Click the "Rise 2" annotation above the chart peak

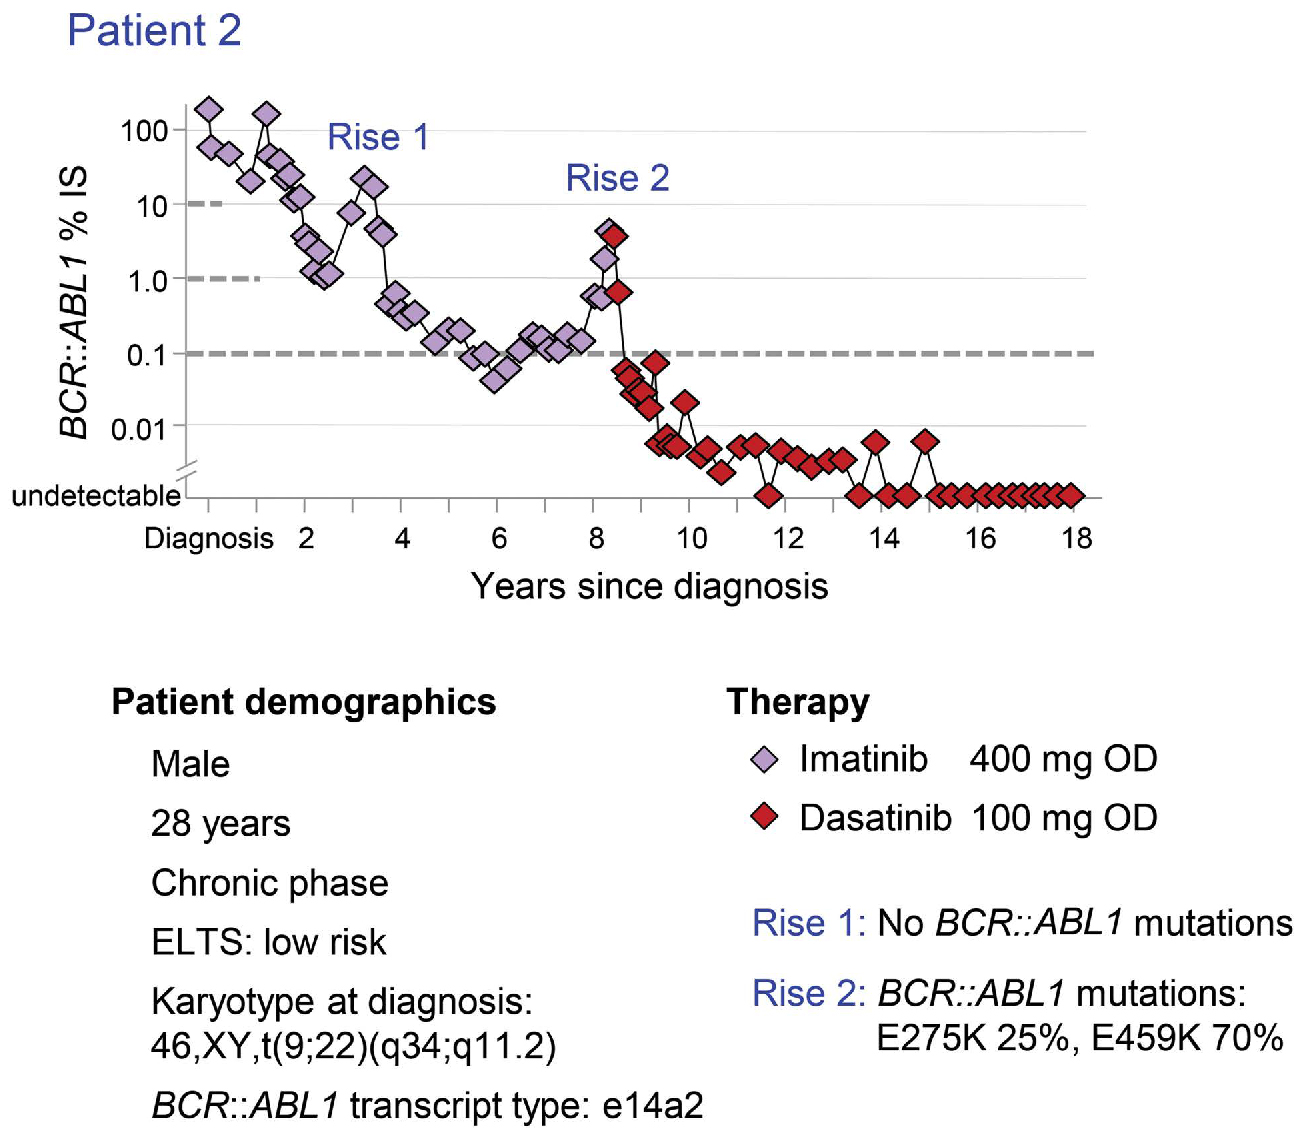(x=617, y=178)
